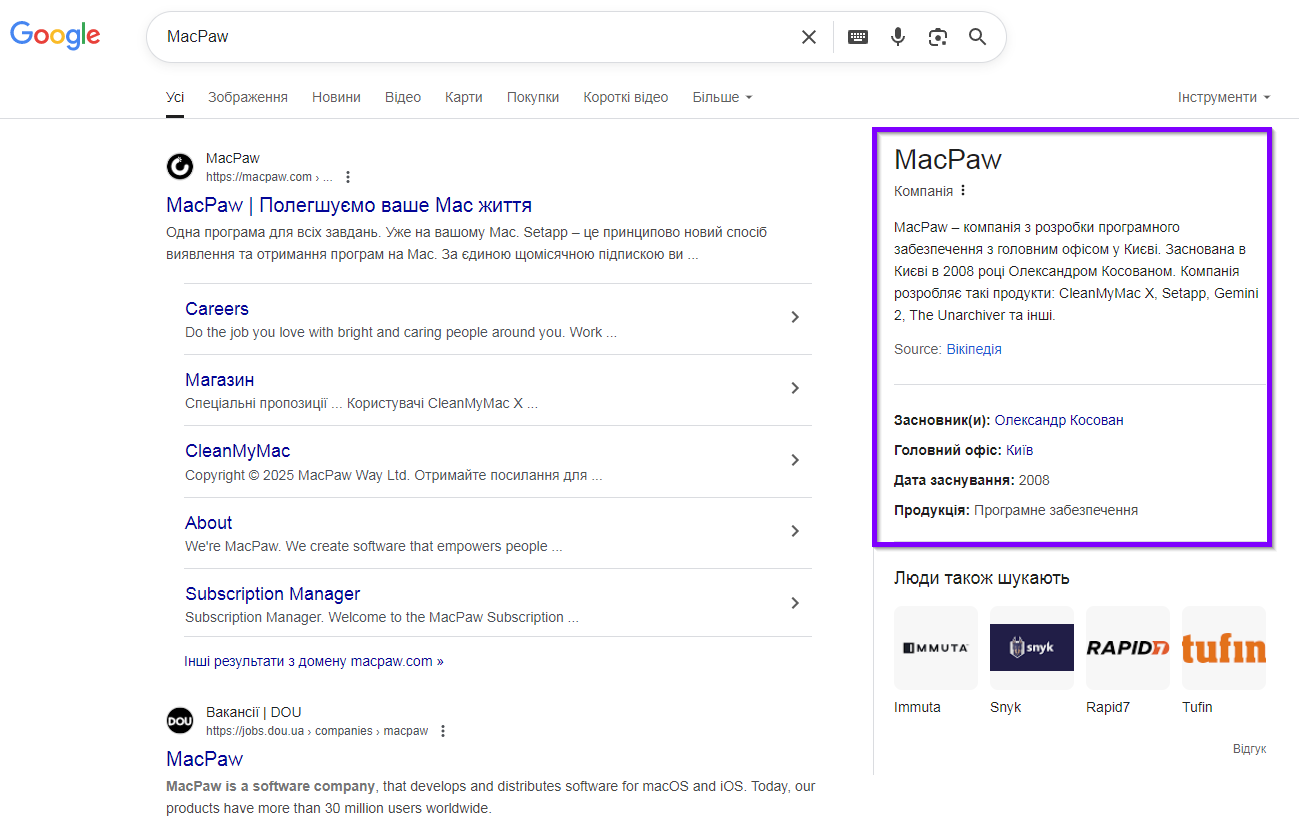The image size is (1299, 828).
Task: Click the Snyk name label
Action: coord(1006,707)
